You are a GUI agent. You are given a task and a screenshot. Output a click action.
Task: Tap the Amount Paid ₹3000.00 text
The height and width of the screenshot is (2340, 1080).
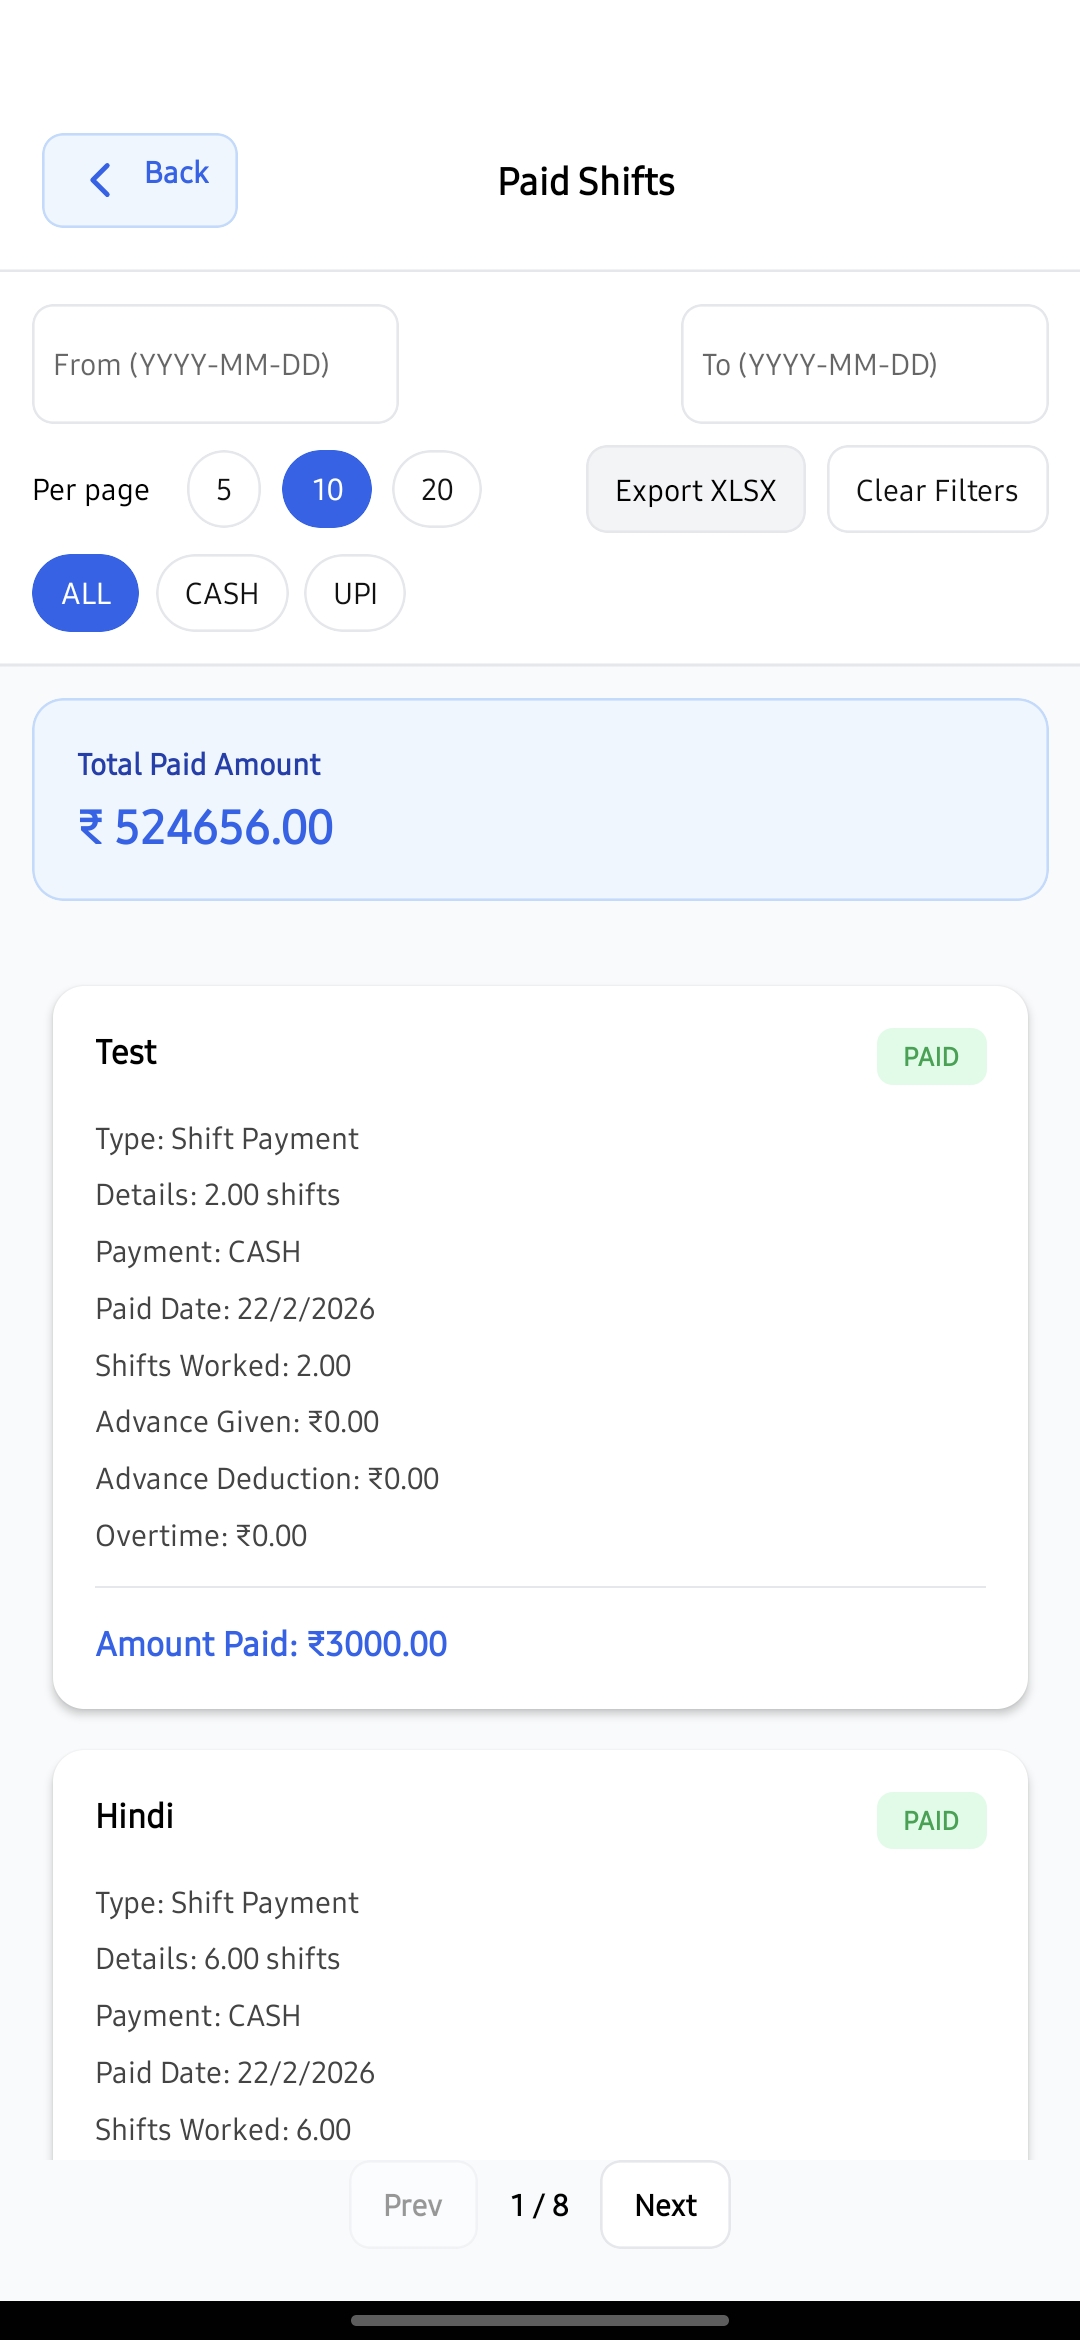click(271, 1644)
